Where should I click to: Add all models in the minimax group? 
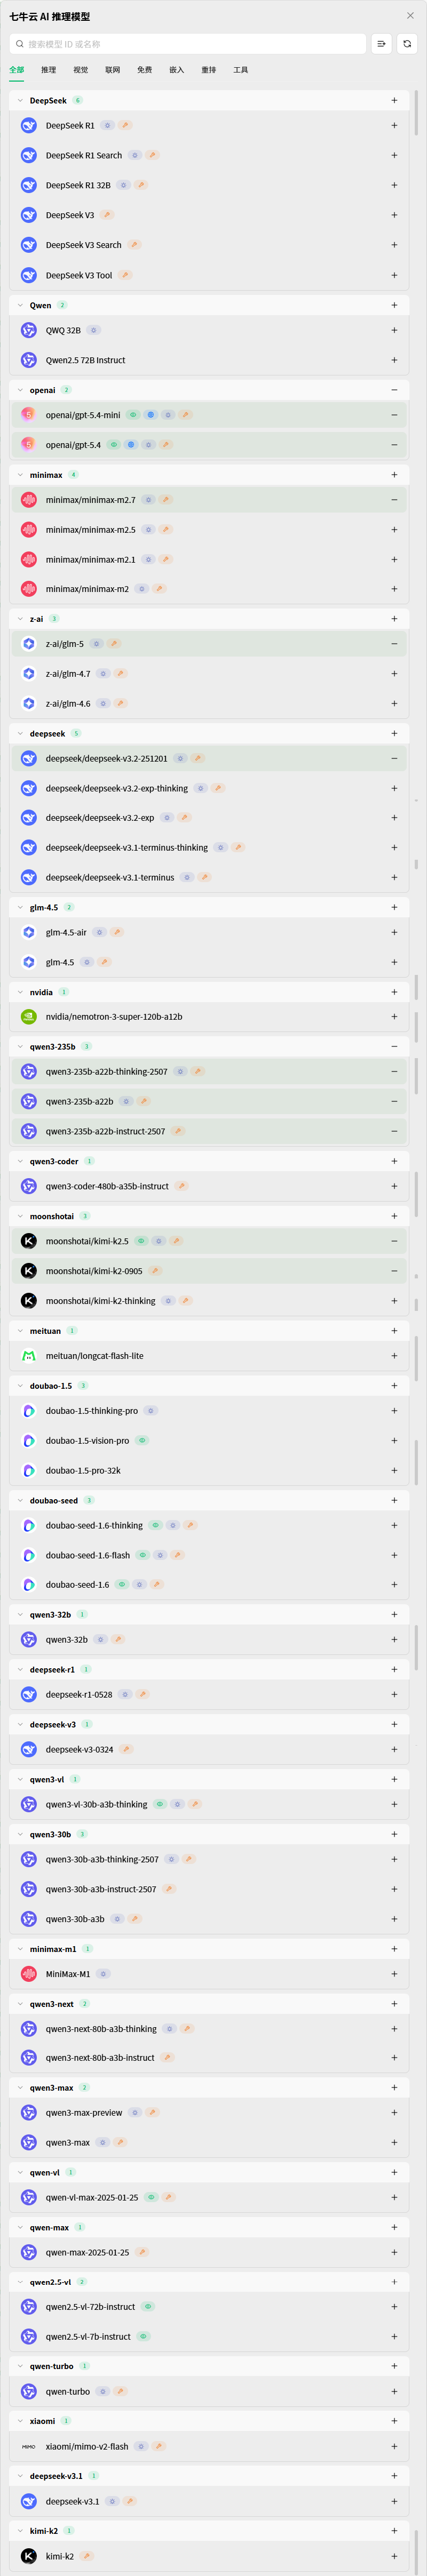point(394,475)
